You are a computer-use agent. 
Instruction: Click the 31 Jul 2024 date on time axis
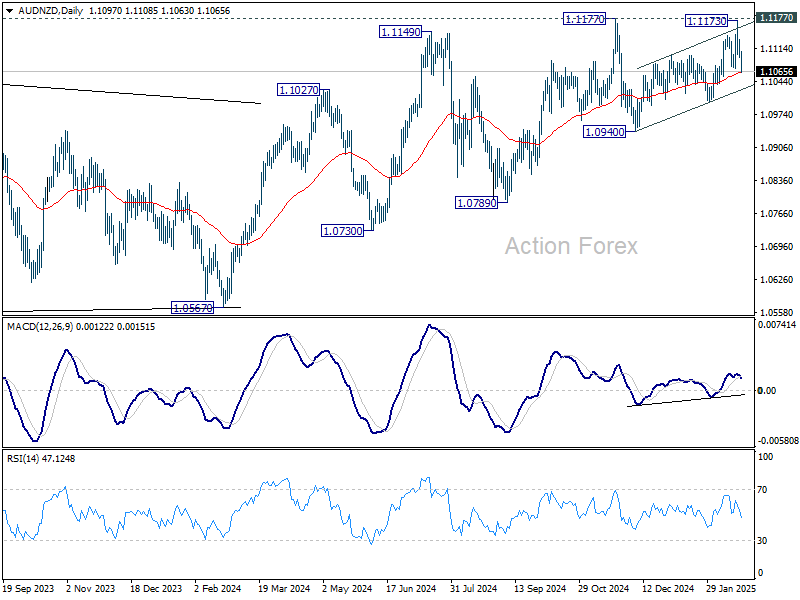[x=473, y=588]
